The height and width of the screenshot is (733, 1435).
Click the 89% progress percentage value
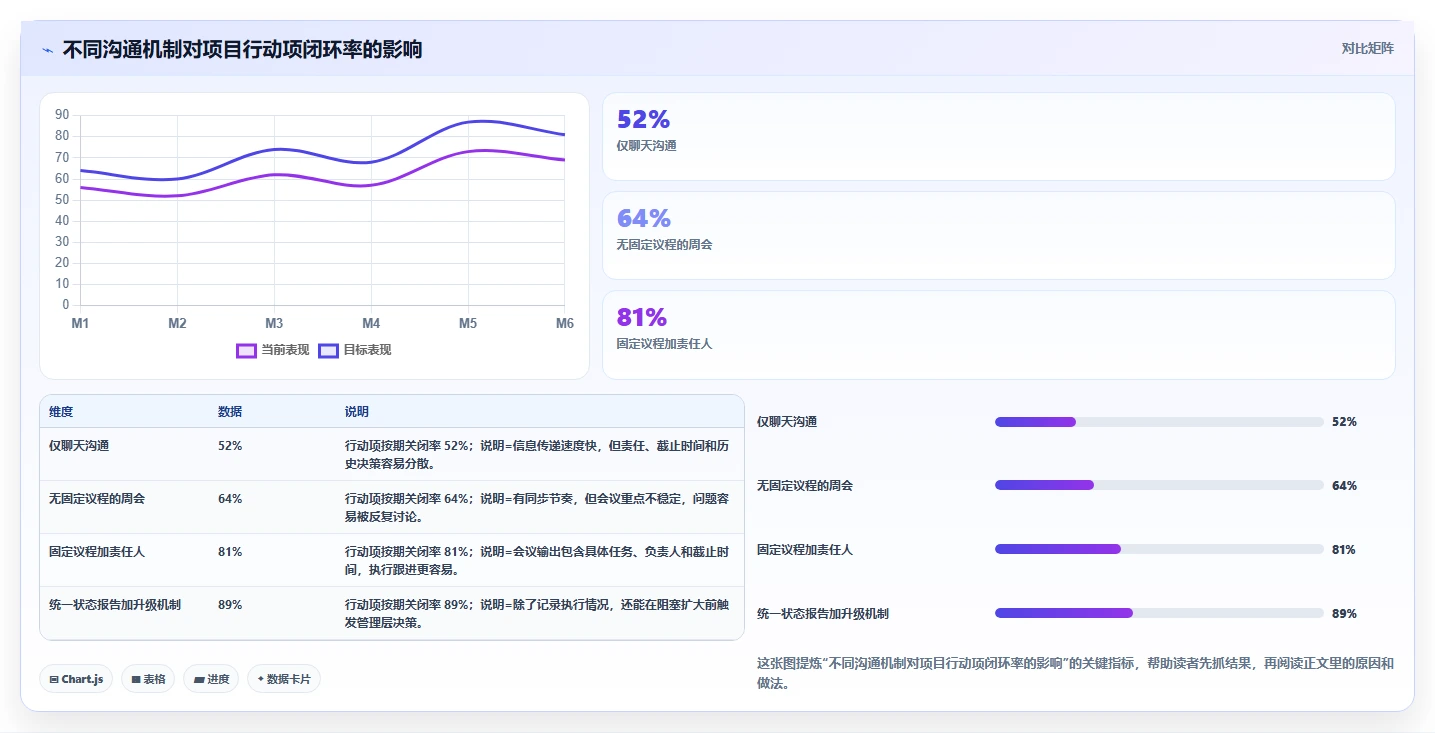click(1344, 613)
